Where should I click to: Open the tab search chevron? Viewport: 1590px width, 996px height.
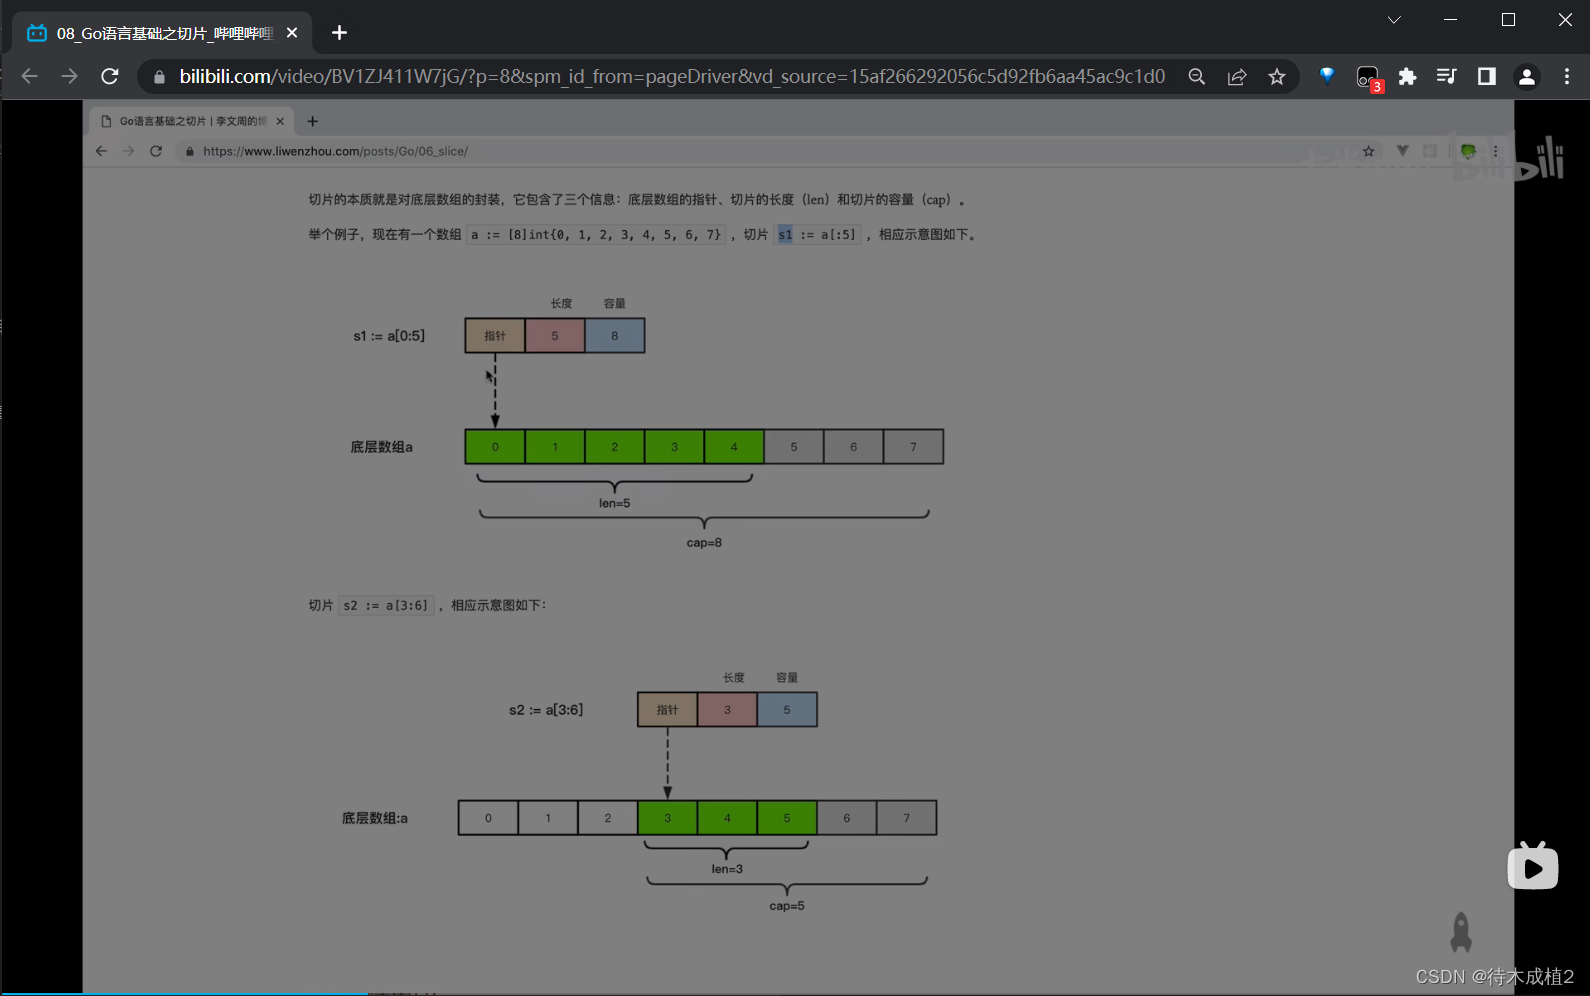pyautogui.click(x=1394, y=20)
